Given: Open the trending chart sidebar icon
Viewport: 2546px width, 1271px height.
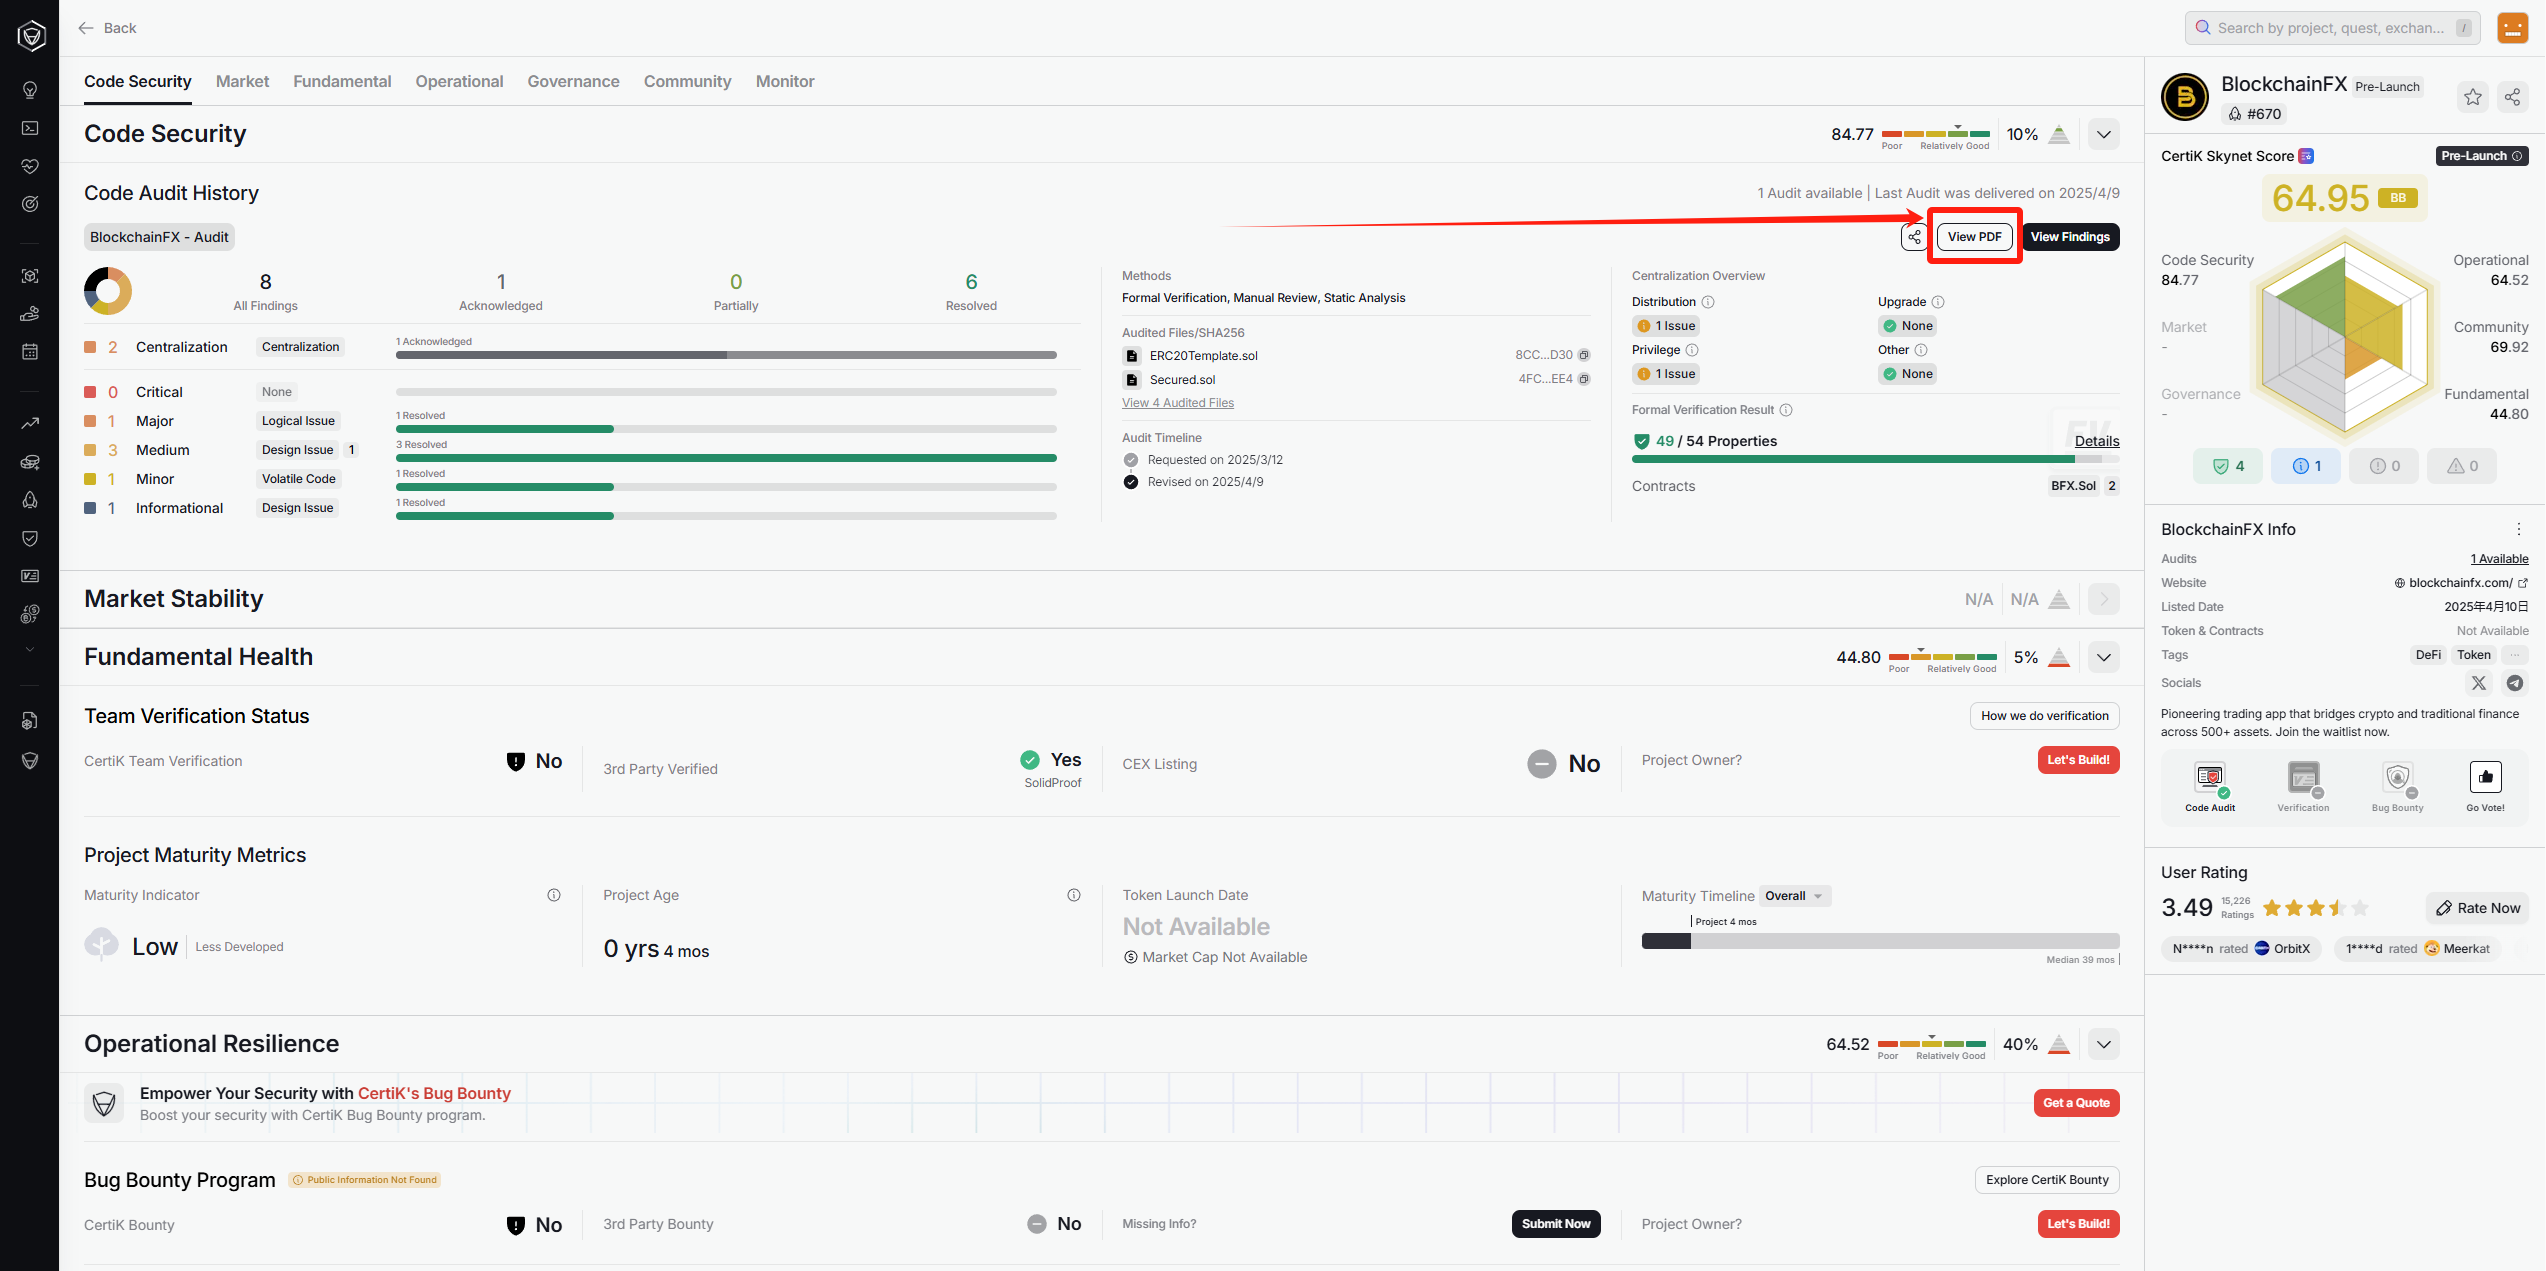Looking at the screenshot, I should click(x=30, y=423).
